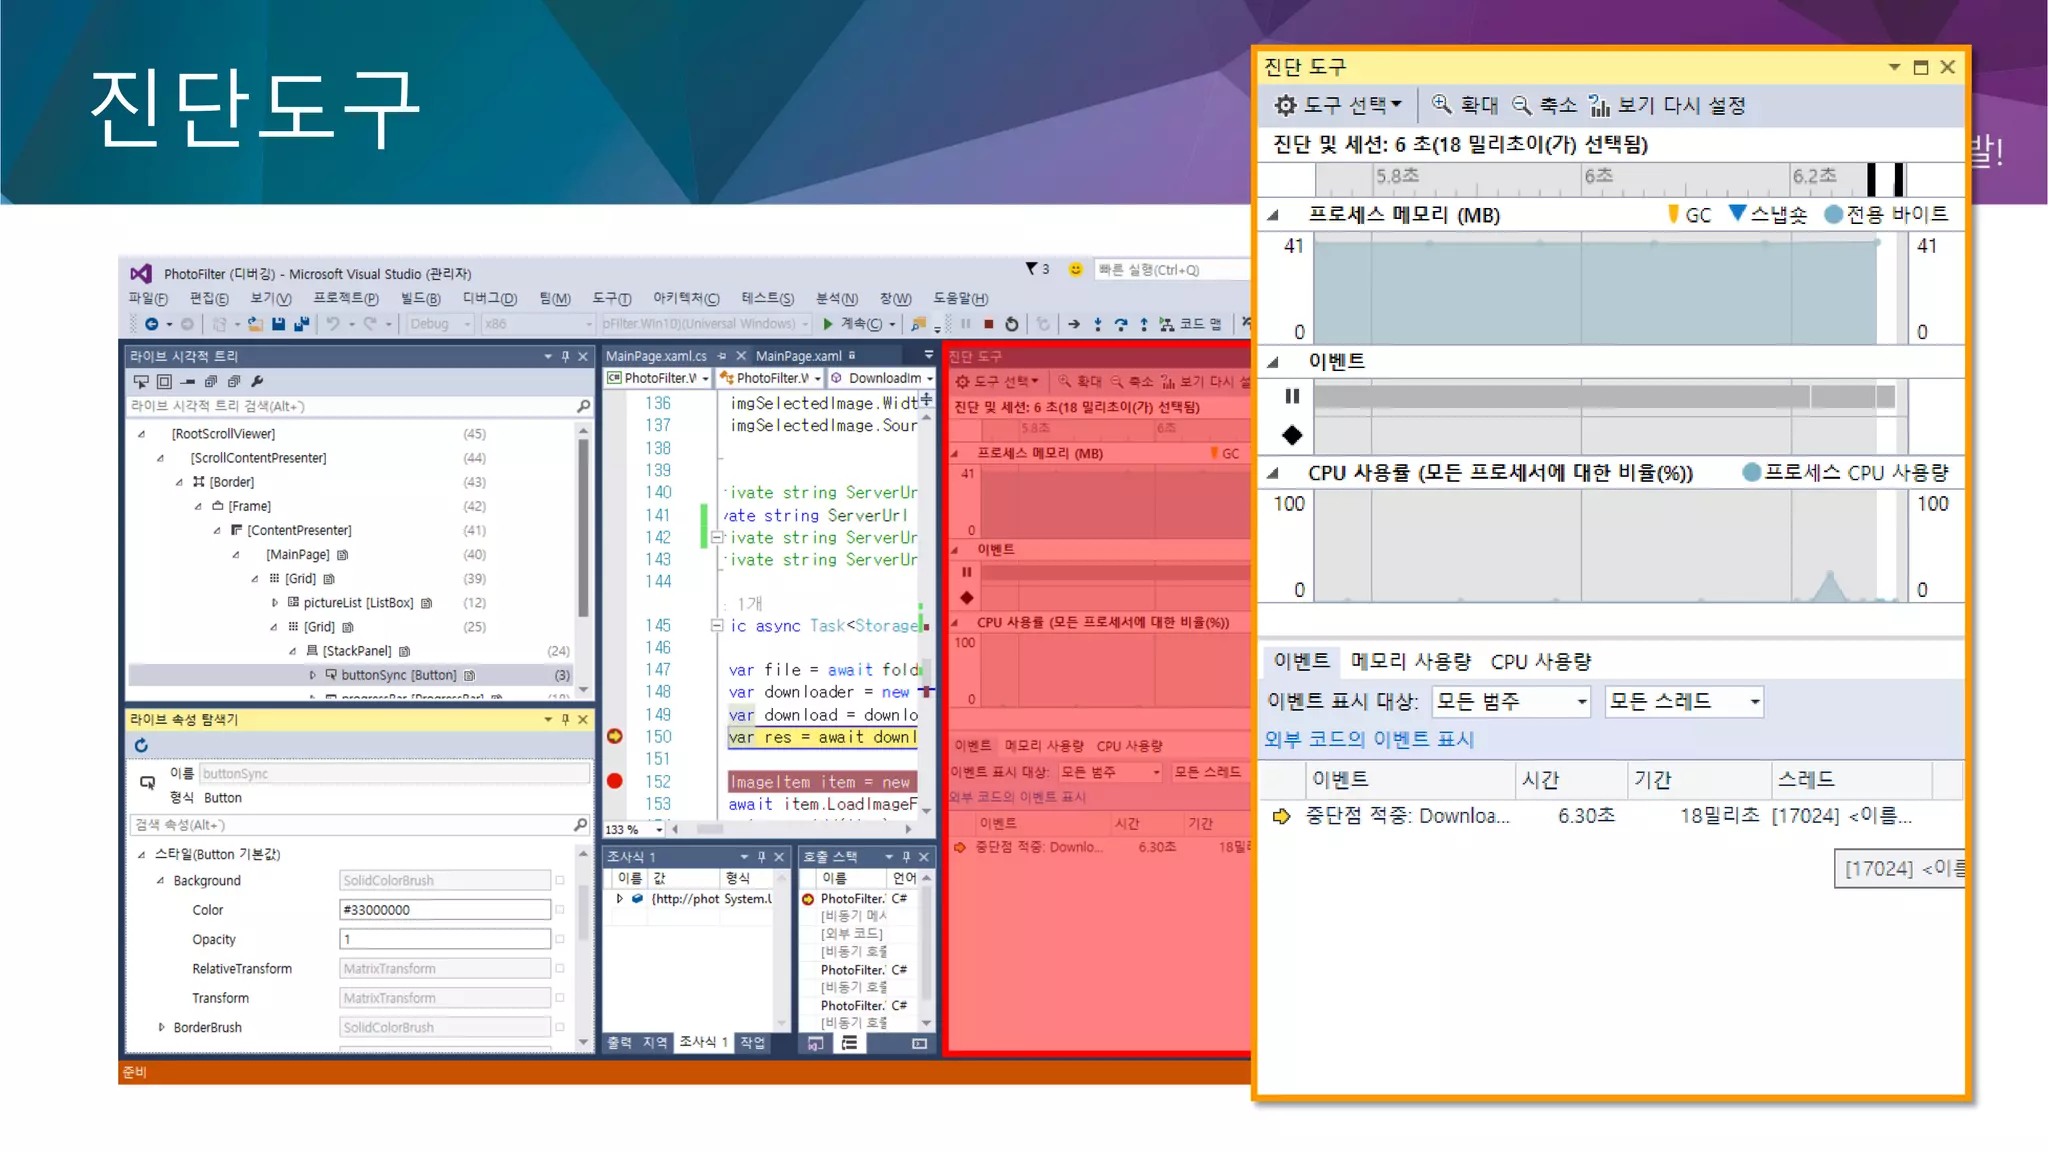The height and width of the screenshot is (1152, 2048).
Task: Click the Zoom In (확대) magnifier icon
Action: click(x=1441, y=105)
